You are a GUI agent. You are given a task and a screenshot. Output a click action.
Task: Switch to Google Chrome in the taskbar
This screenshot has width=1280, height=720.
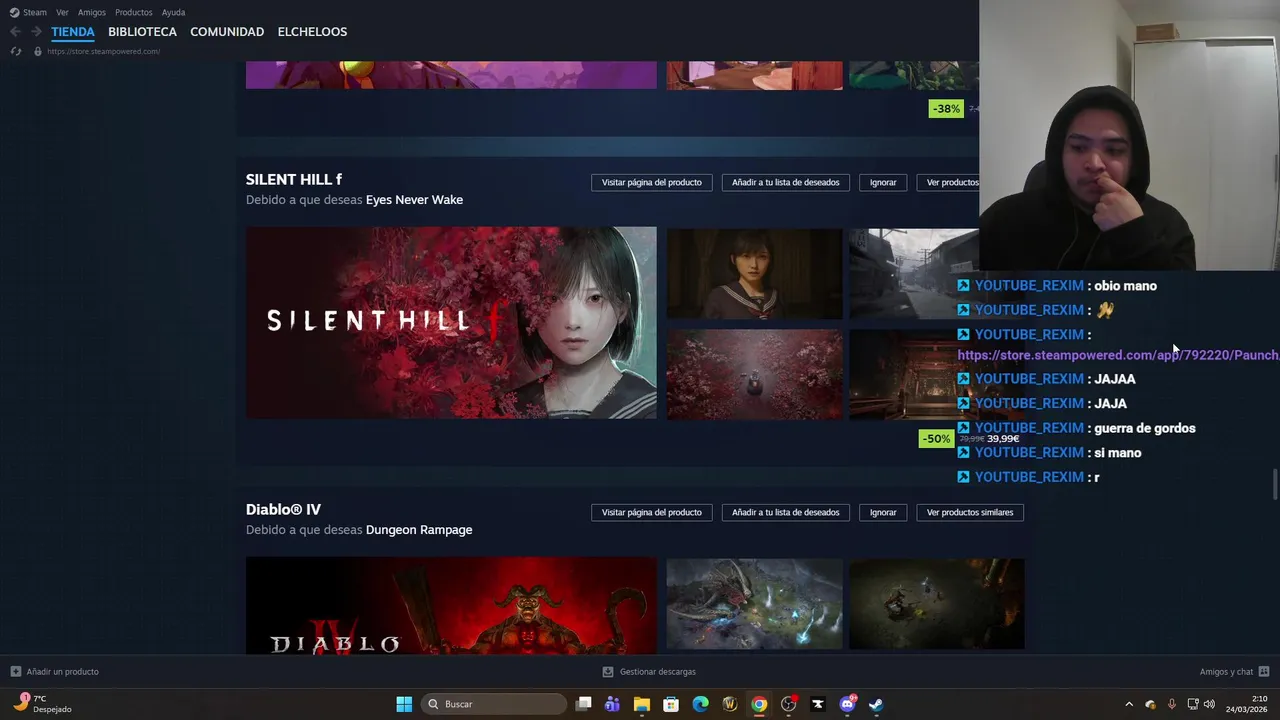pos(759,704)
